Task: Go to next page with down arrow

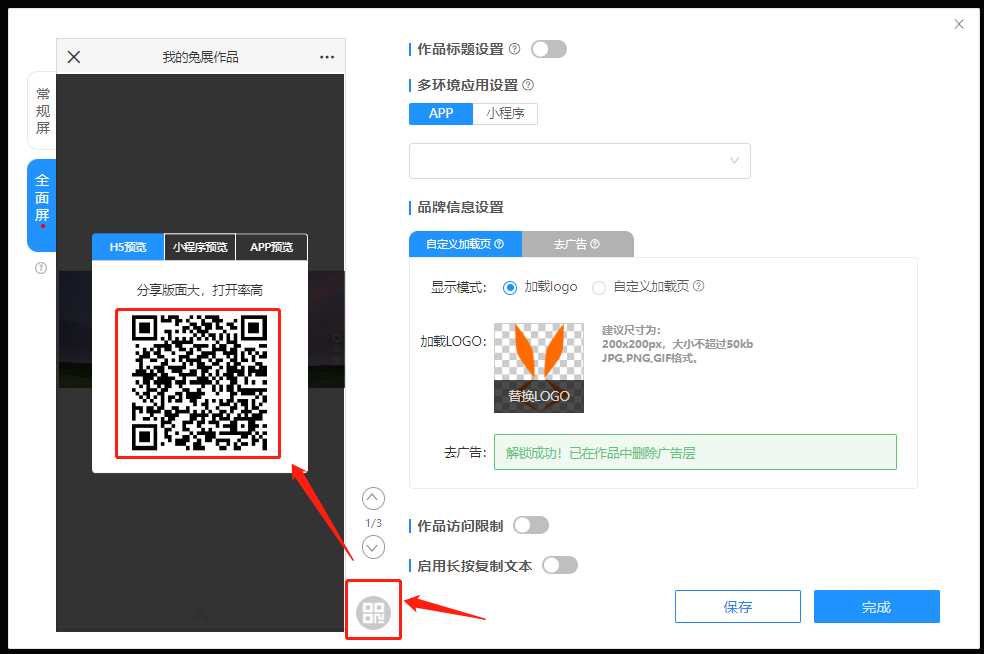Action: [373, 547]
